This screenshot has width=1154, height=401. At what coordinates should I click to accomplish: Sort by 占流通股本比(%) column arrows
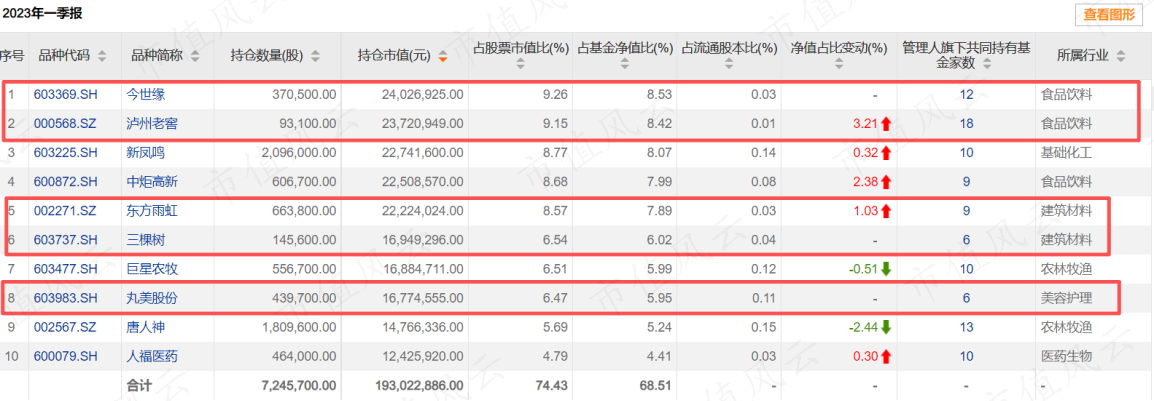729,64
